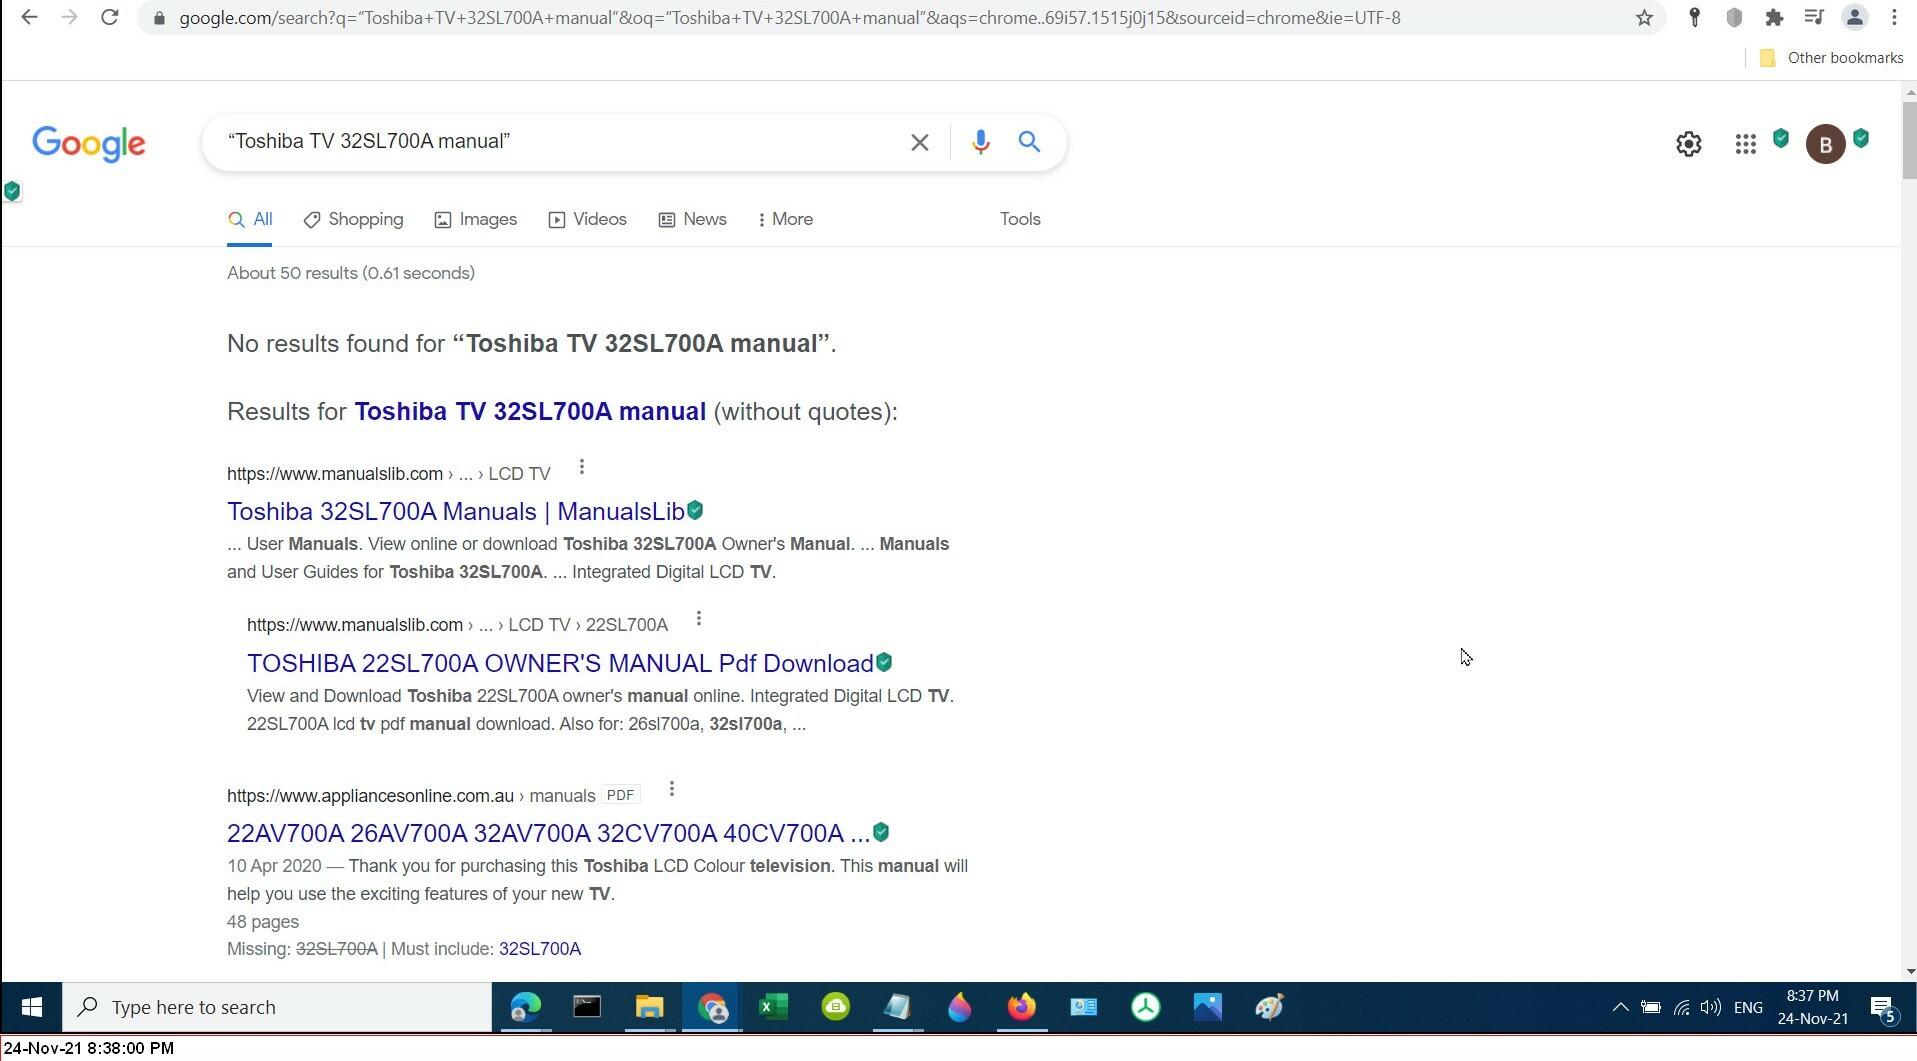Open Windows Start menu
The width and height of the screenshot is (1917, 1061).
point(31,1007)
